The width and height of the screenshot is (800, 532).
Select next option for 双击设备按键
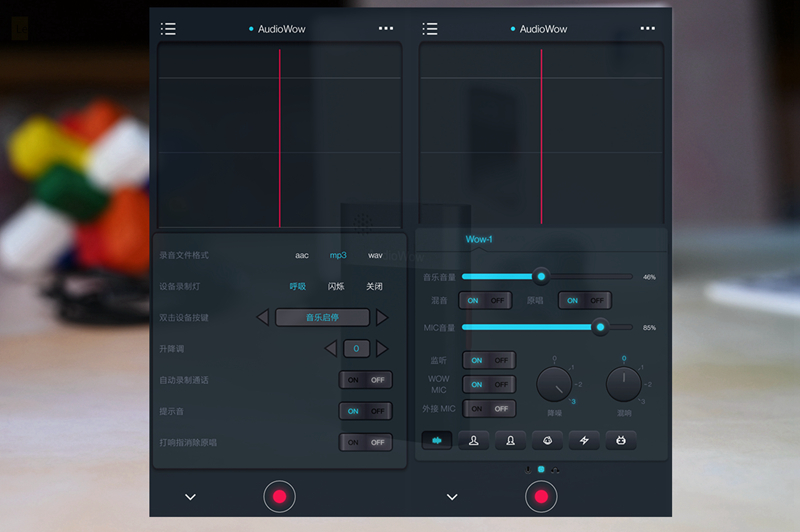click(x=382, y=317)
